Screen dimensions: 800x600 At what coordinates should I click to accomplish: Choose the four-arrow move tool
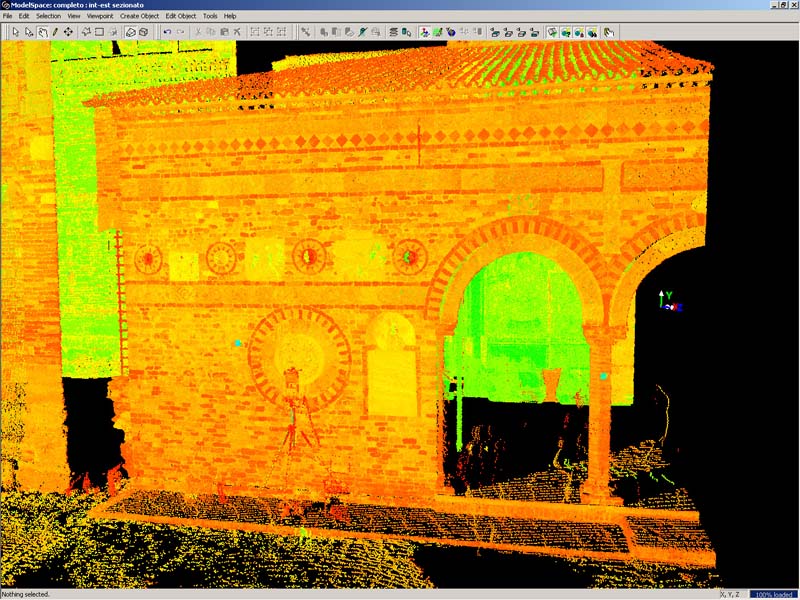click(68, 32)
